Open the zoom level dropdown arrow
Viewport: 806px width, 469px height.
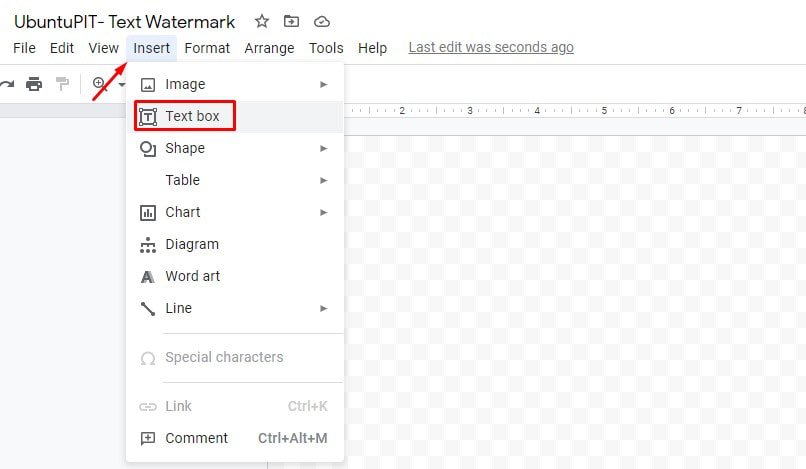pyautogui.click(x=122, y=84)
